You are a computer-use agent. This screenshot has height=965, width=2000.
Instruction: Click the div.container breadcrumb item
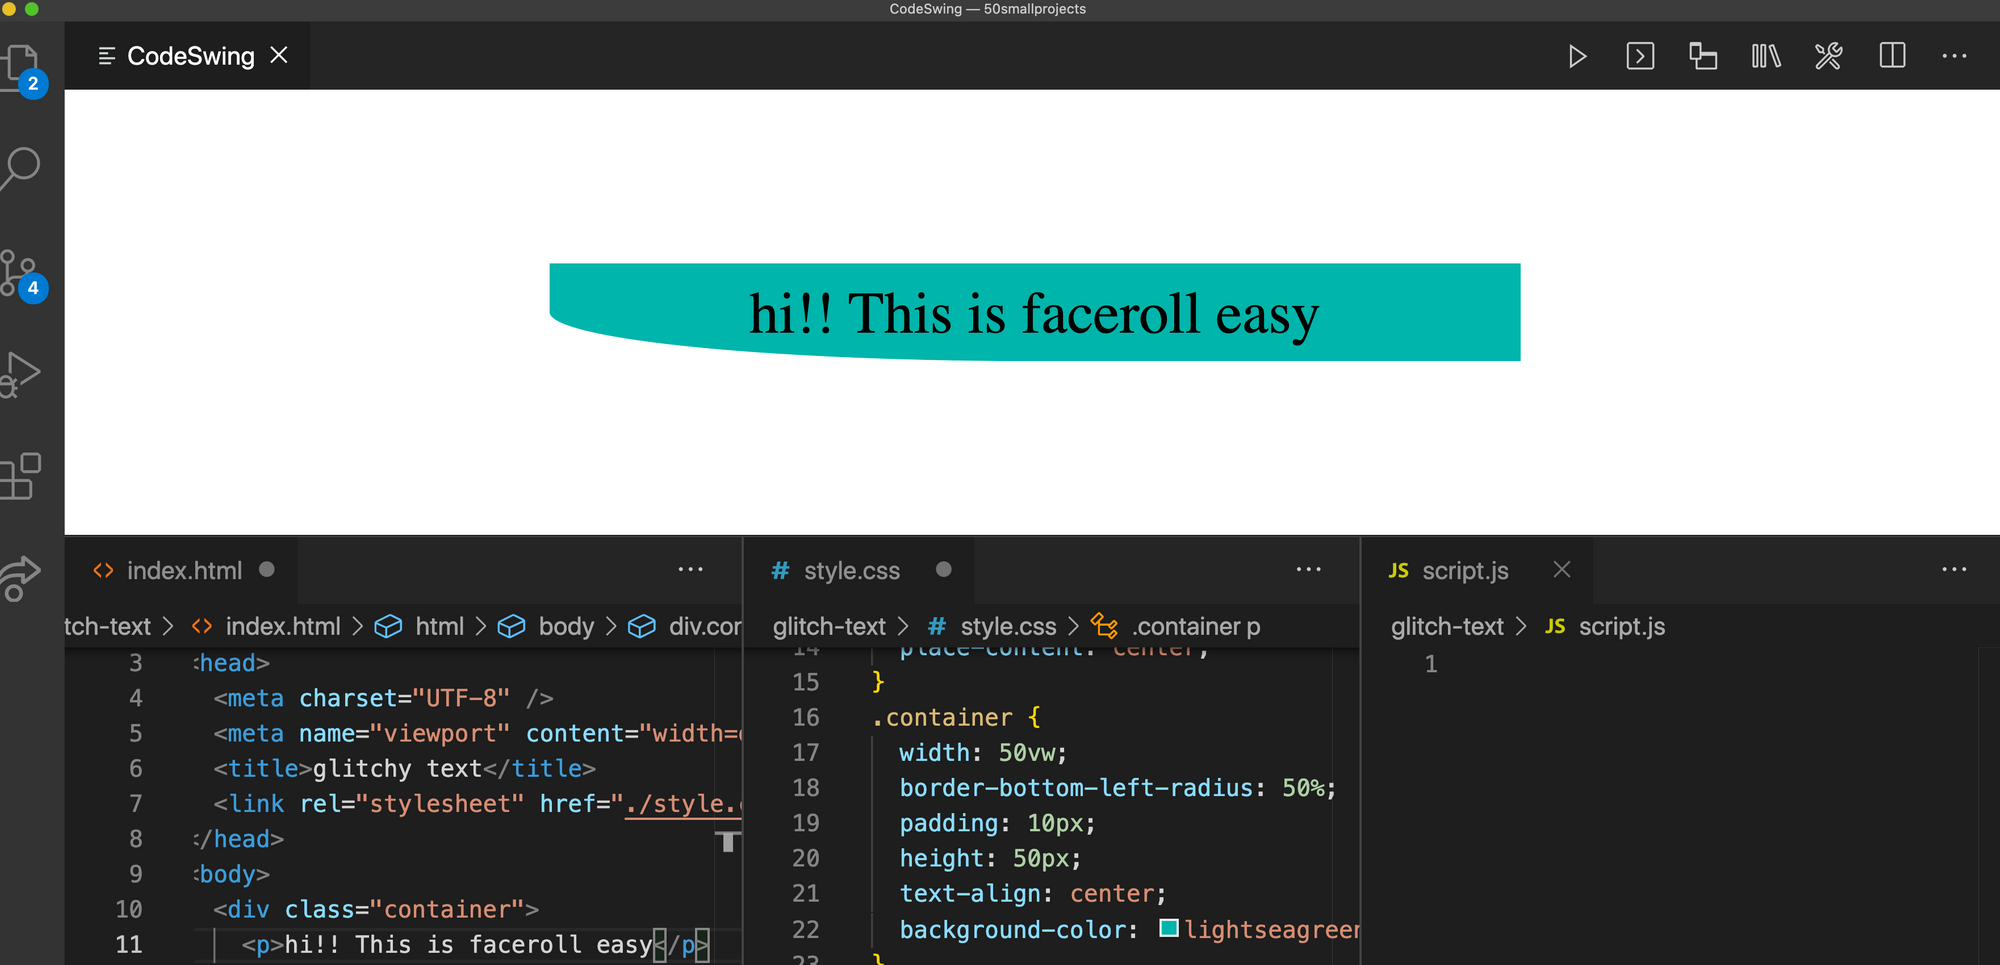point(685,626)
